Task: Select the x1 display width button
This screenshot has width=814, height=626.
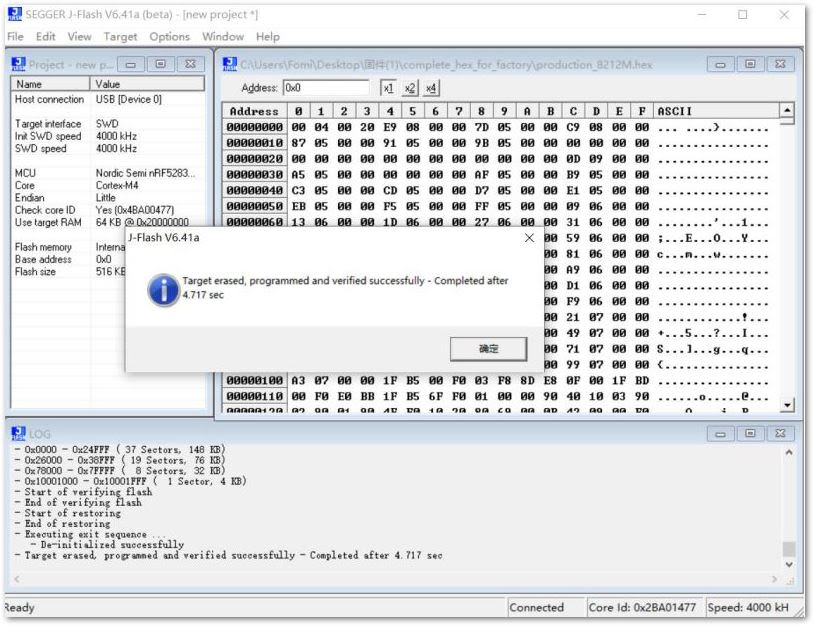Action: (x=388, y=88)
